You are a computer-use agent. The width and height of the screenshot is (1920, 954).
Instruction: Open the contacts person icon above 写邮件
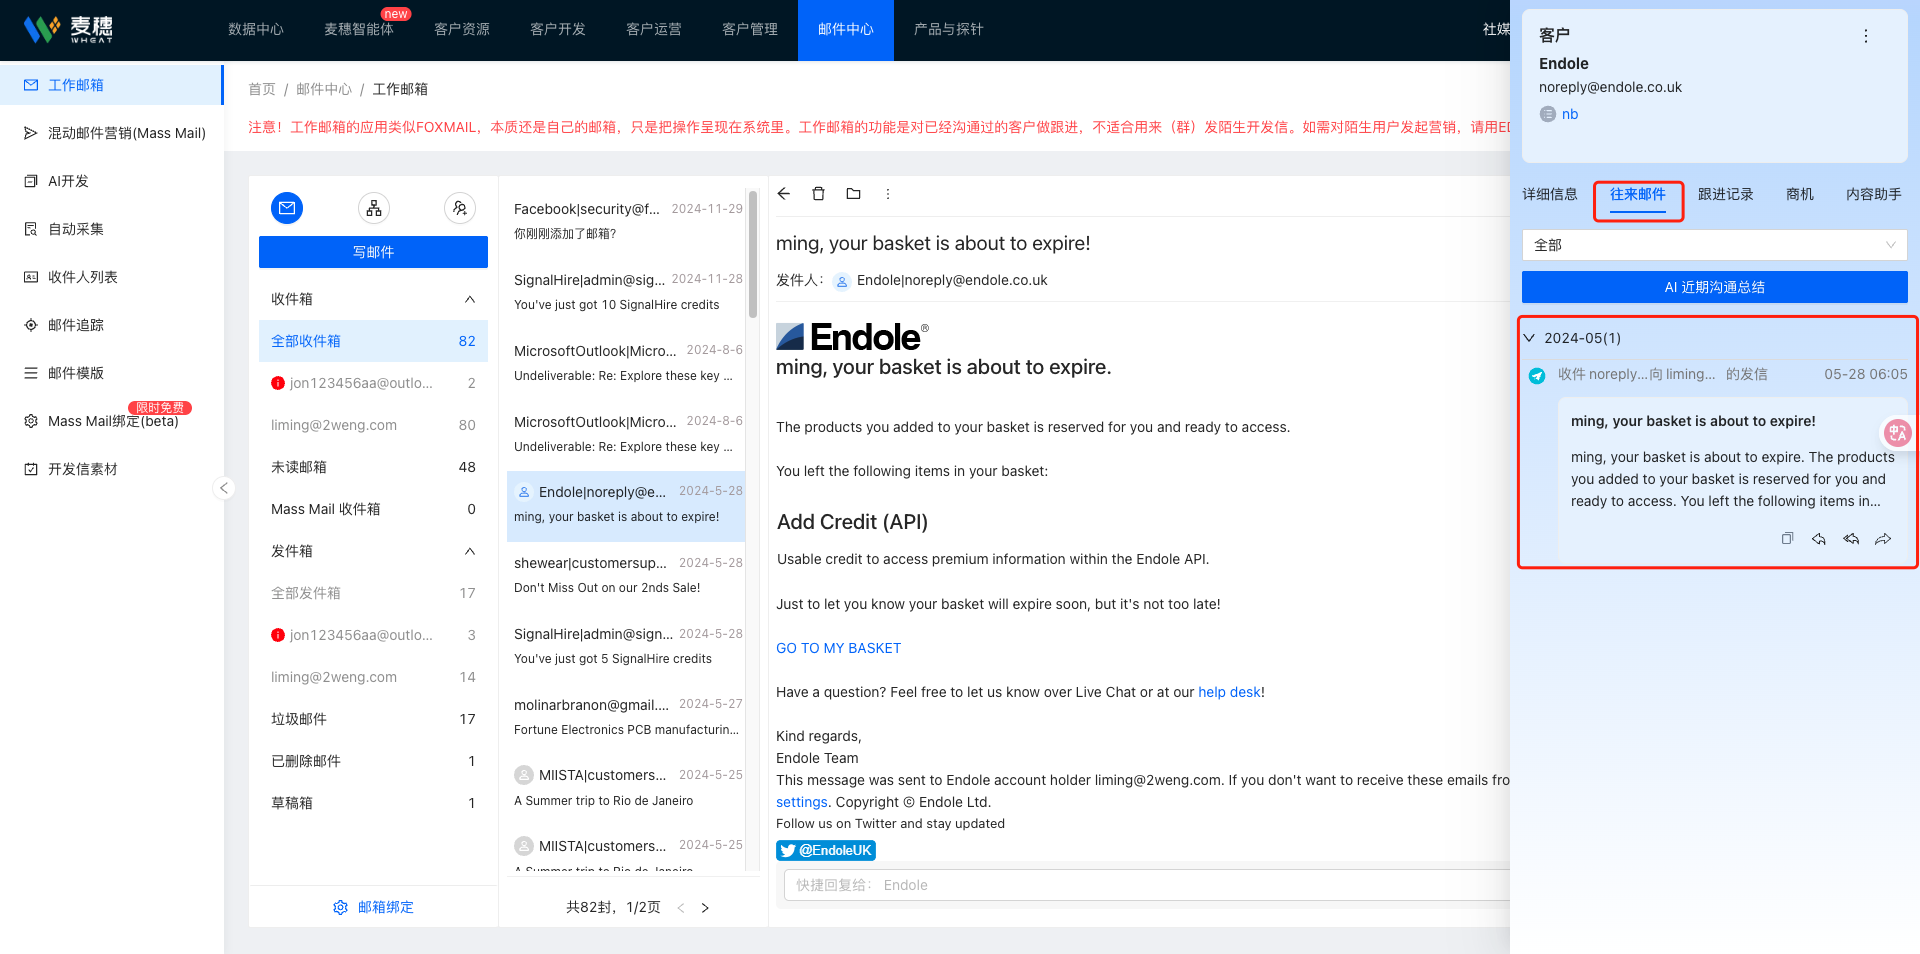point(460,208)
